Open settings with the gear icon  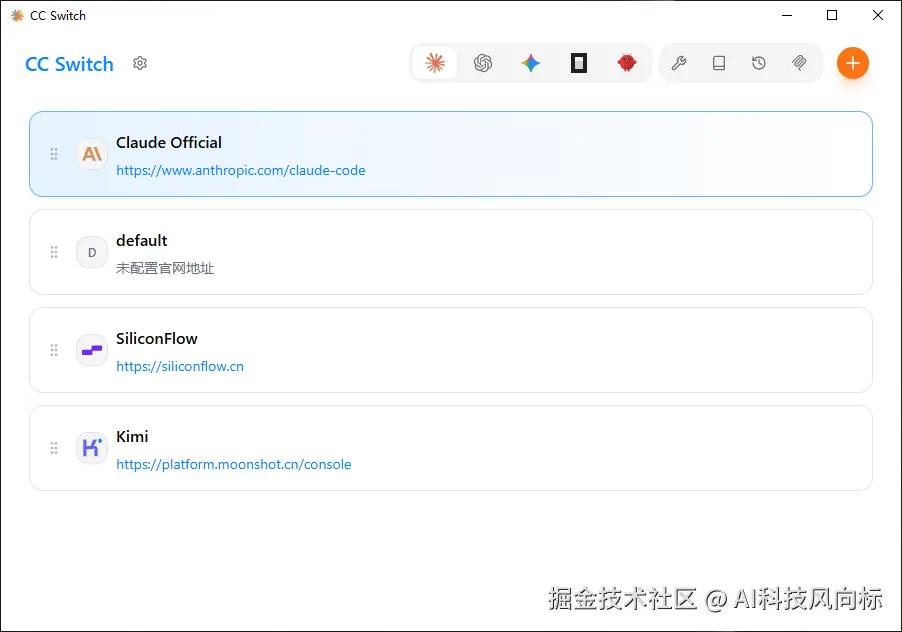click(x=140, y=63)
